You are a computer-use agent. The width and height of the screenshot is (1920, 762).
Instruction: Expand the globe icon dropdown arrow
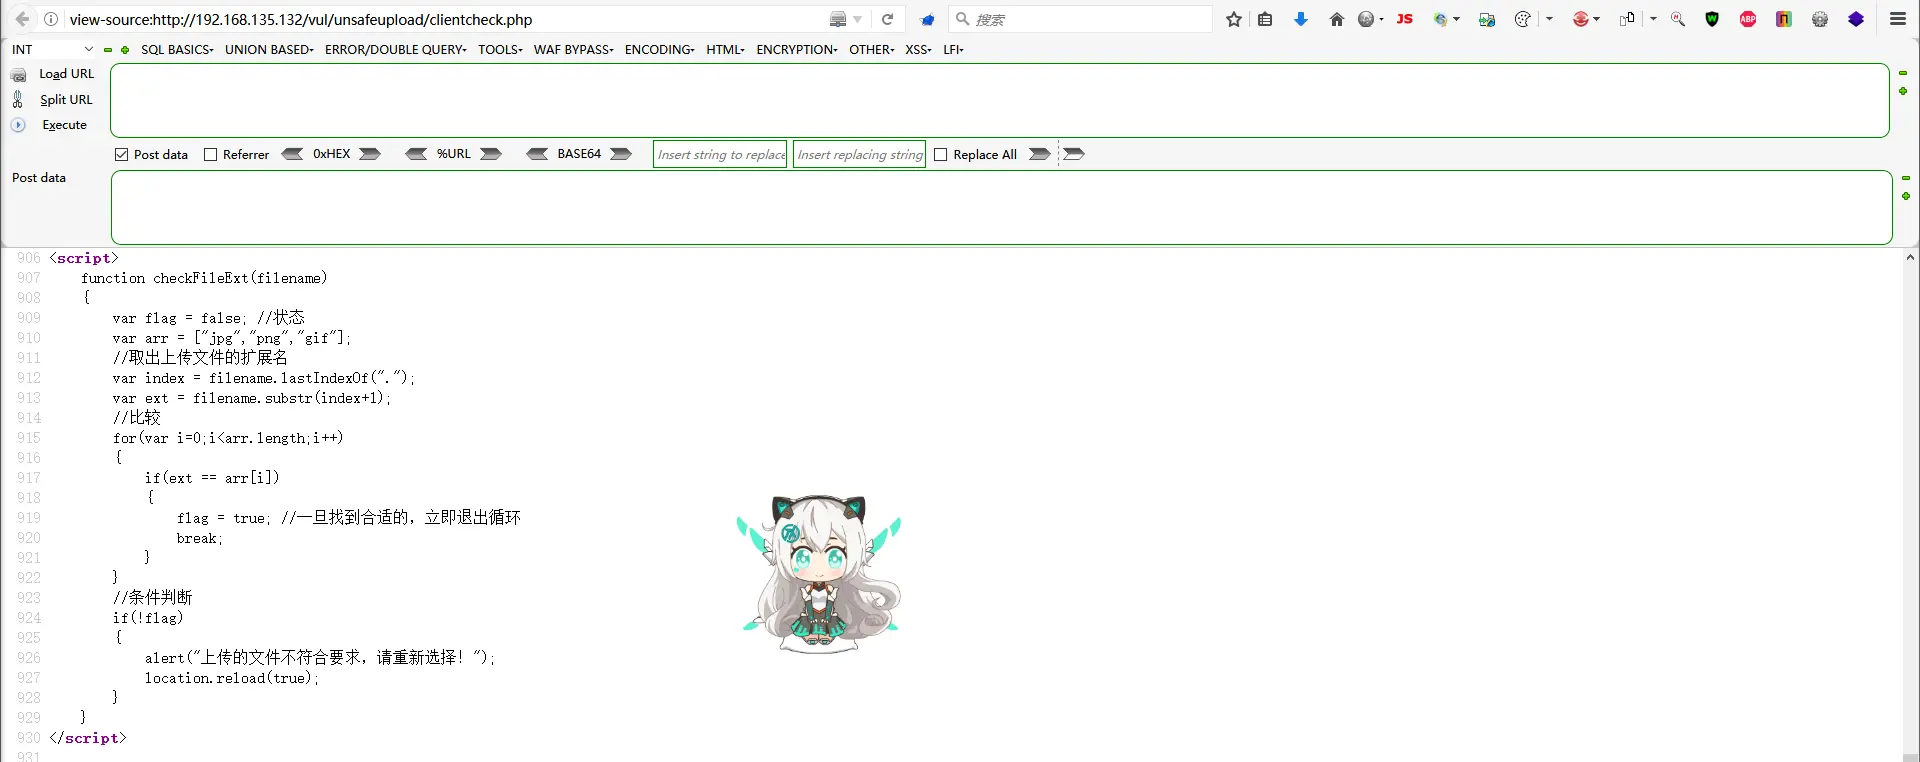click(x=1382, y=19)
